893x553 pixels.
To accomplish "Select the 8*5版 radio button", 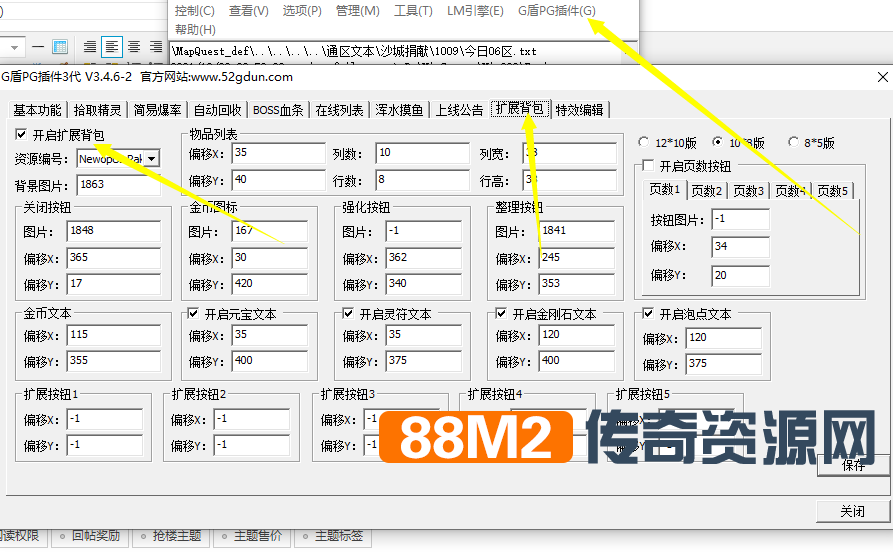I will pos(793,142).
